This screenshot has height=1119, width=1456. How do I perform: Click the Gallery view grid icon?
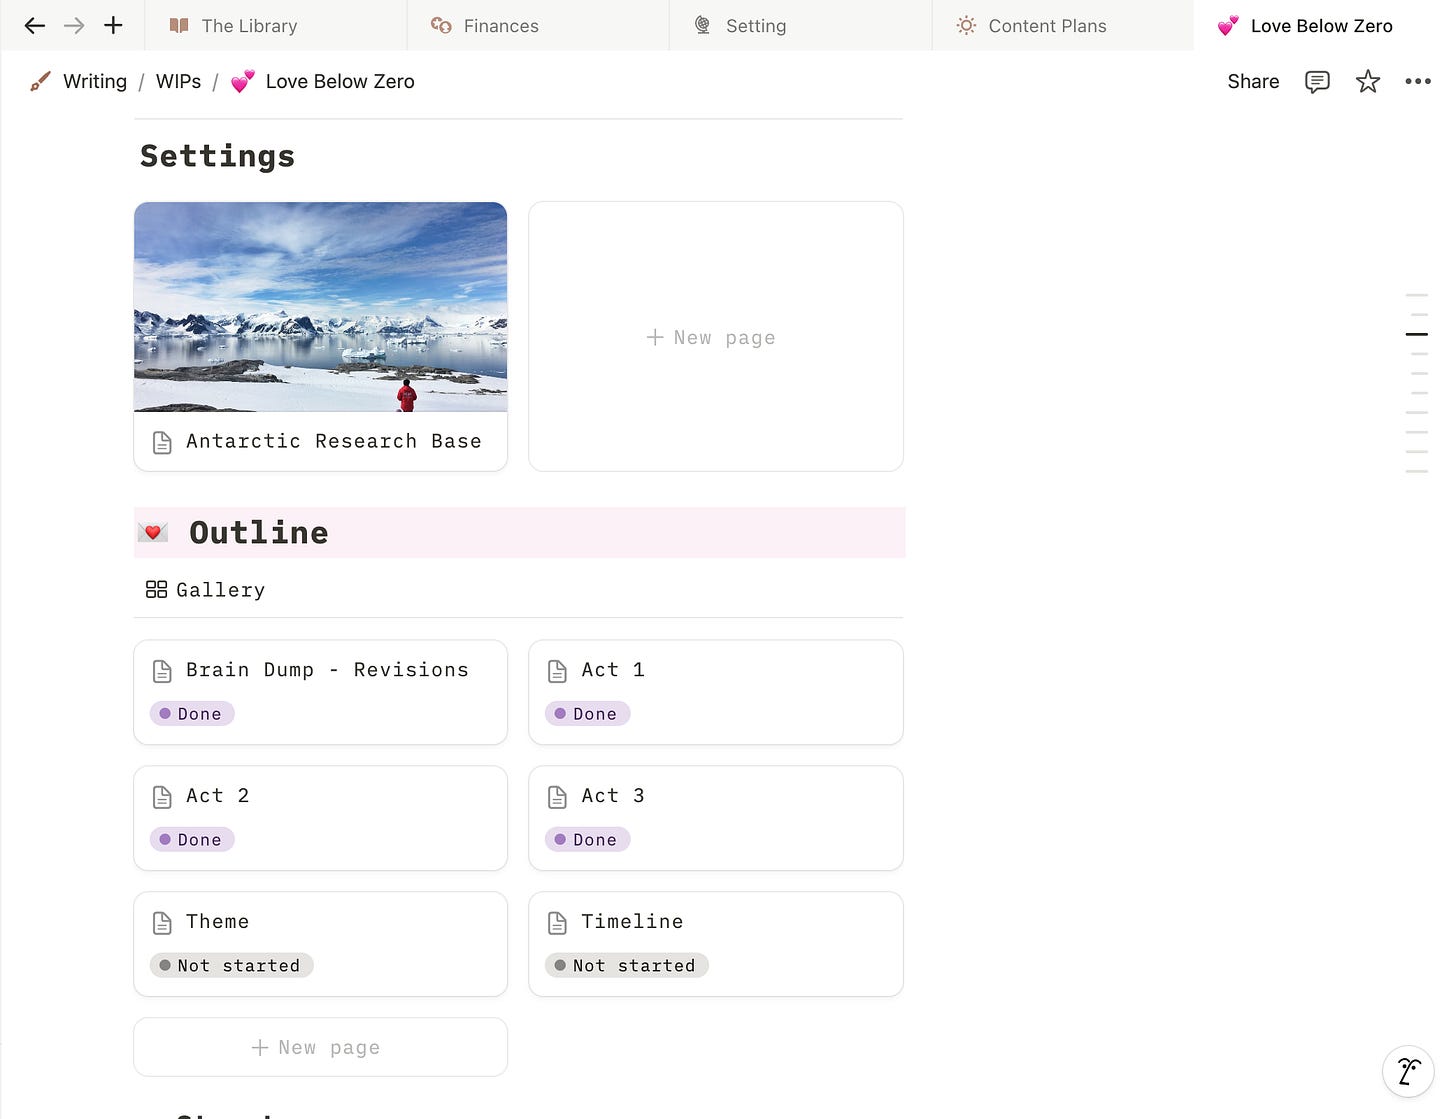click(x=156, y=590)
